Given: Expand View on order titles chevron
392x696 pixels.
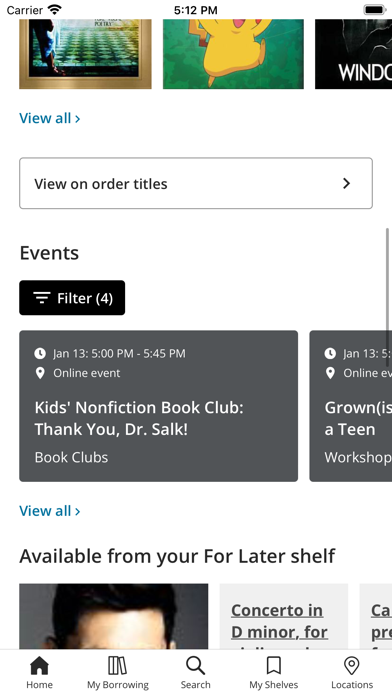Looking at the screenshot, I should click(347, 183).
